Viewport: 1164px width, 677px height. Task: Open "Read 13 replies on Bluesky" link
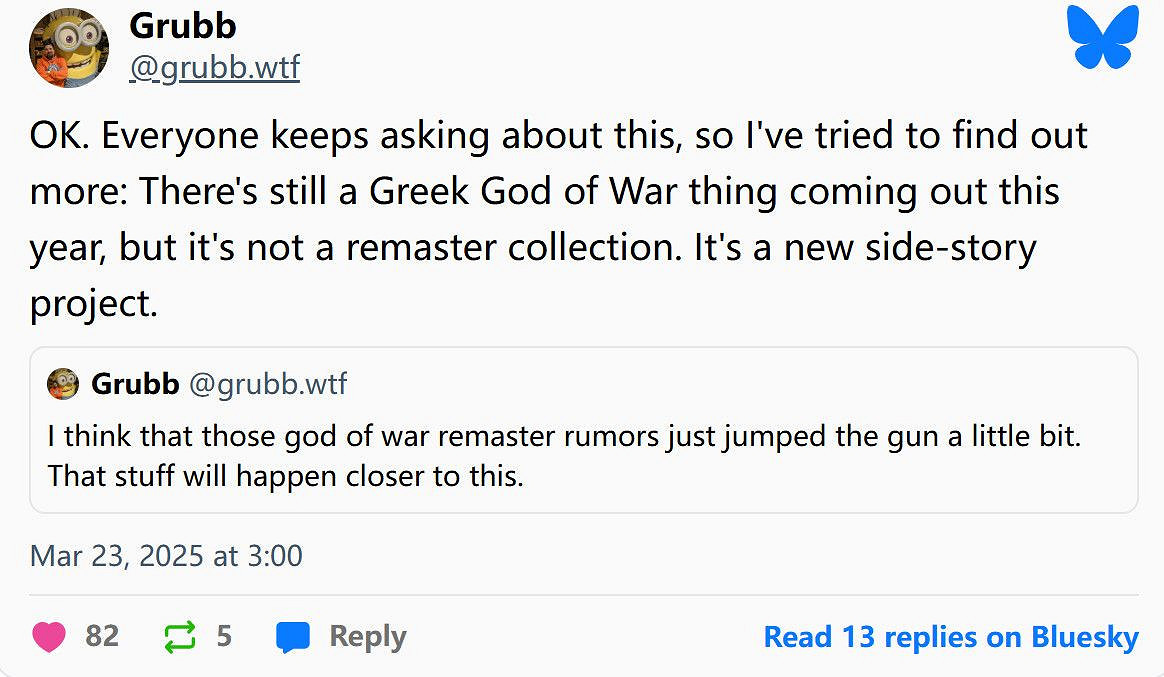950,637
